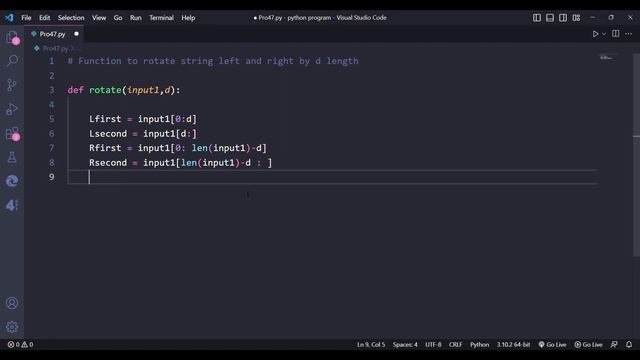Select the Python language mode
Image resolution: width=640 pixels, height=360 pixels.
click(479, 344)
